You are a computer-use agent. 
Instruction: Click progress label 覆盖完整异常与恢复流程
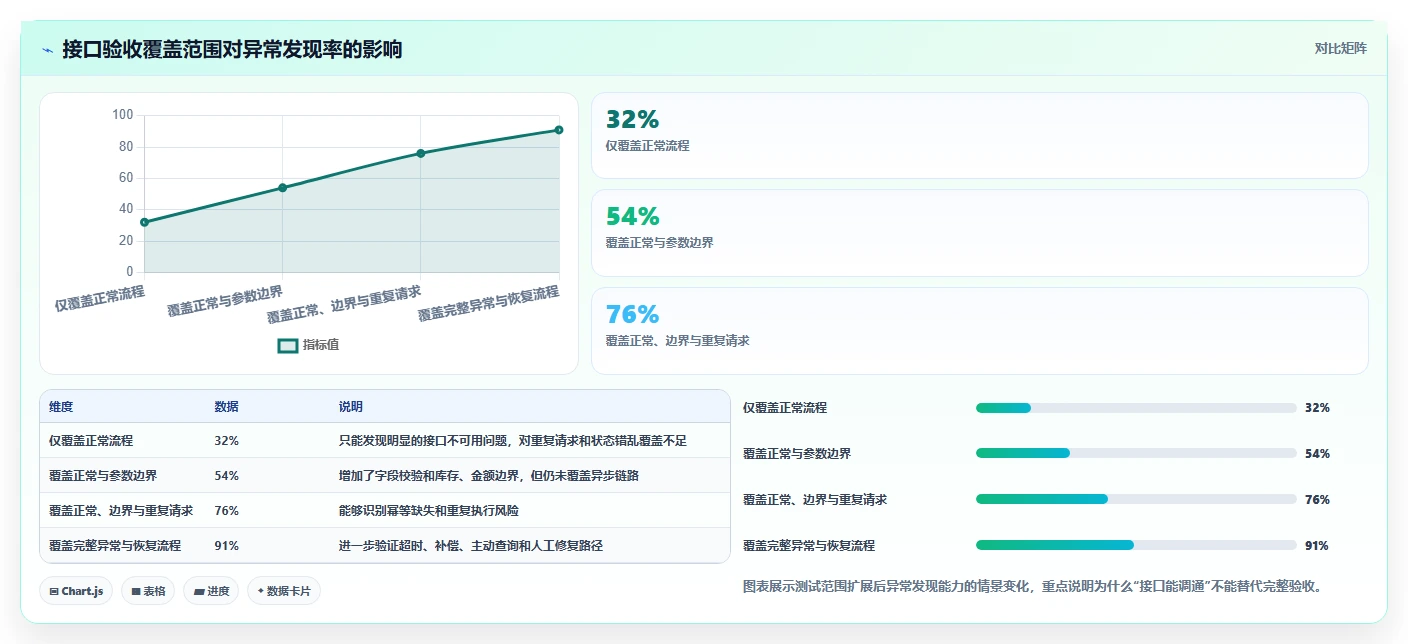pos(809,545)
